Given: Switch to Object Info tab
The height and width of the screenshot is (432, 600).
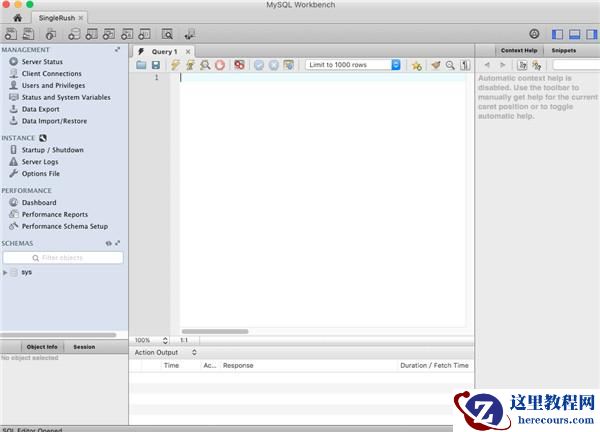Looking at the screenshot, I should (42, 347).
